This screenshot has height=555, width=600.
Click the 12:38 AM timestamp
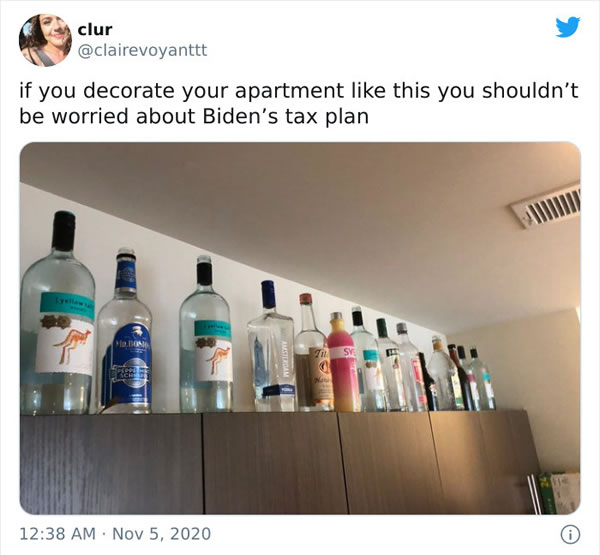(57, 534)
